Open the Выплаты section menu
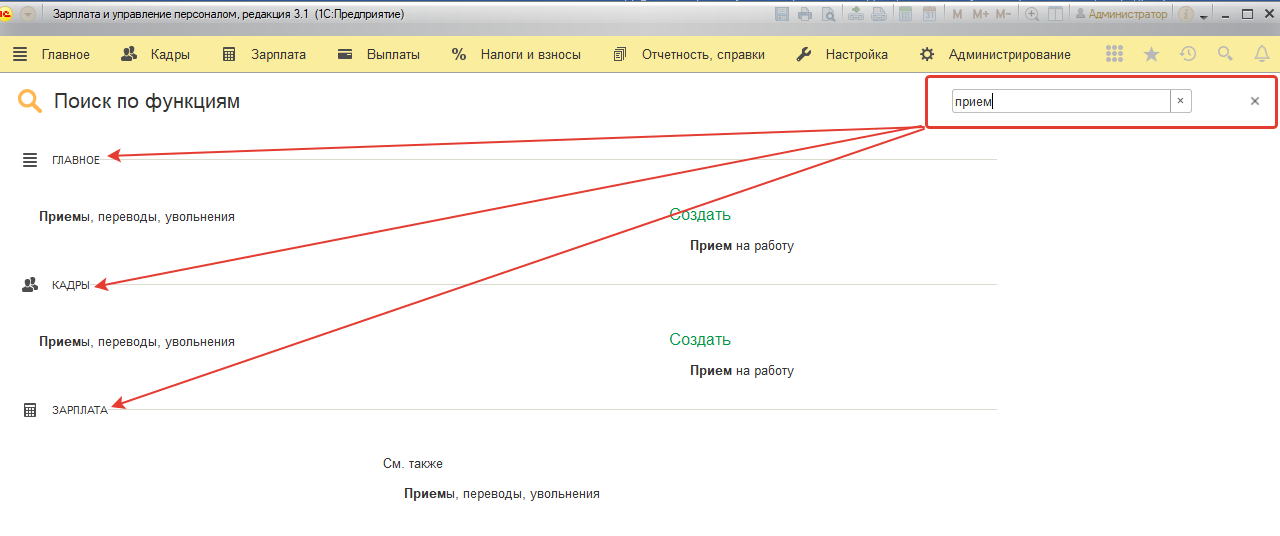The image size is (1280, 536). 379,55
